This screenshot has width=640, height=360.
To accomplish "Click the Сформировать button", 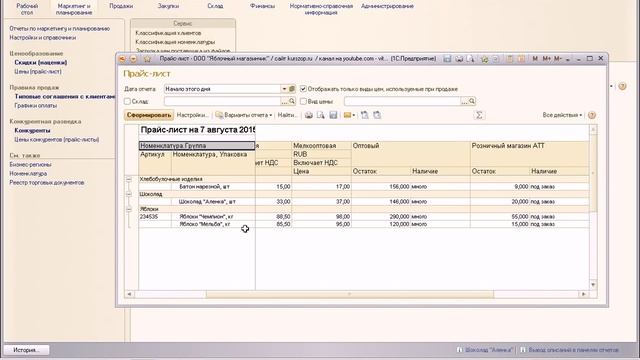I will pyautogui.click(x=149, y=116).
